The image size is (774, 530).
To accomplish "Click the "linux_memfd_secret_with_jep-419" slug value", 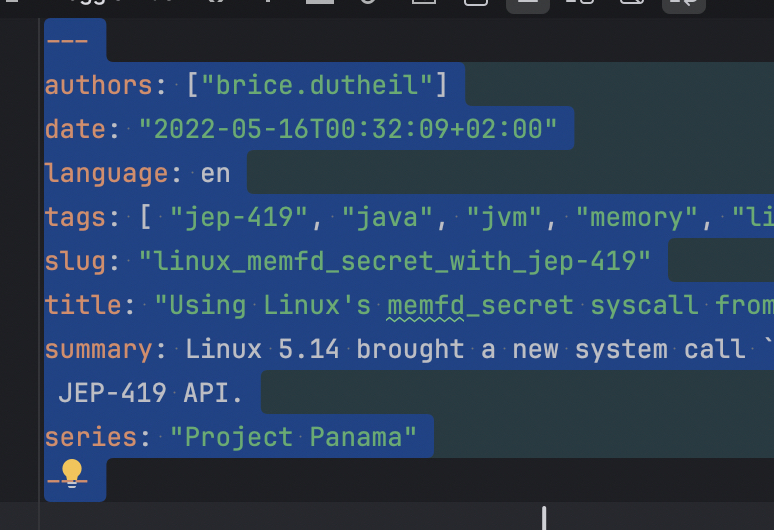I will click(394, 261).
